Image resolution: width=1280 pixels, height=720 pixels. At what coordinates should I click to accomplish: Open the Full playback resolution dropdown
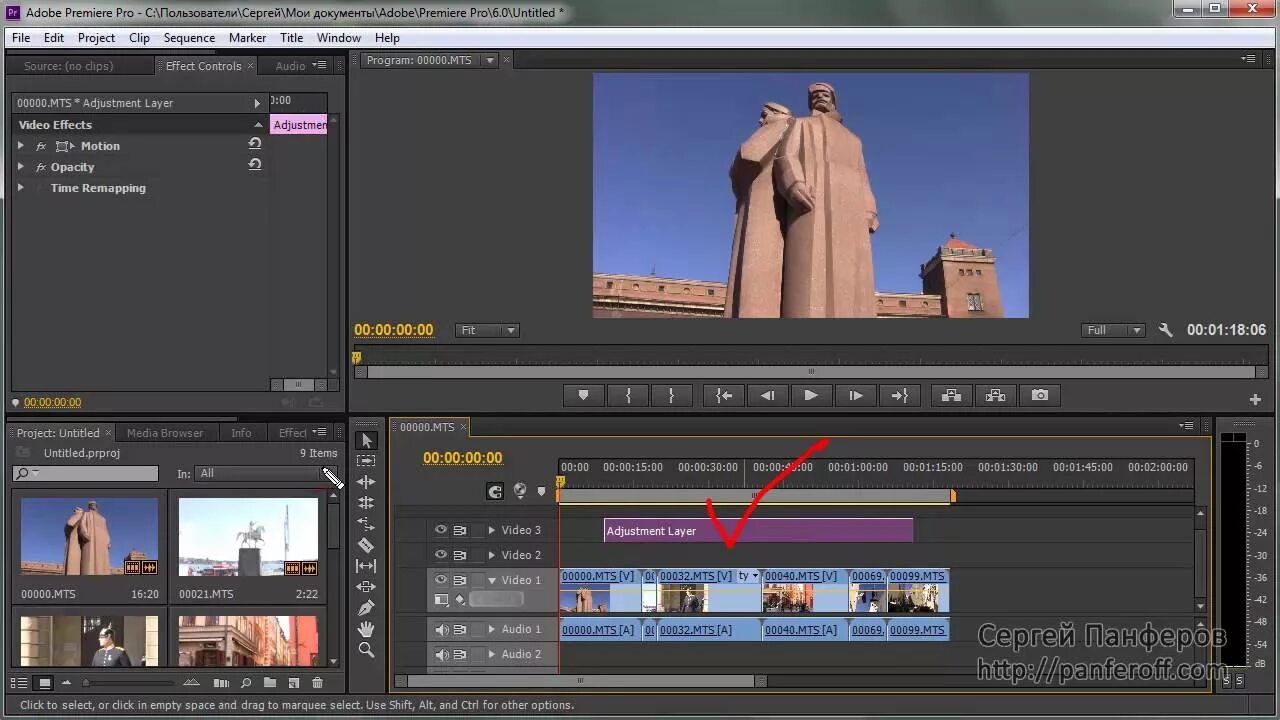(1113, 330)
